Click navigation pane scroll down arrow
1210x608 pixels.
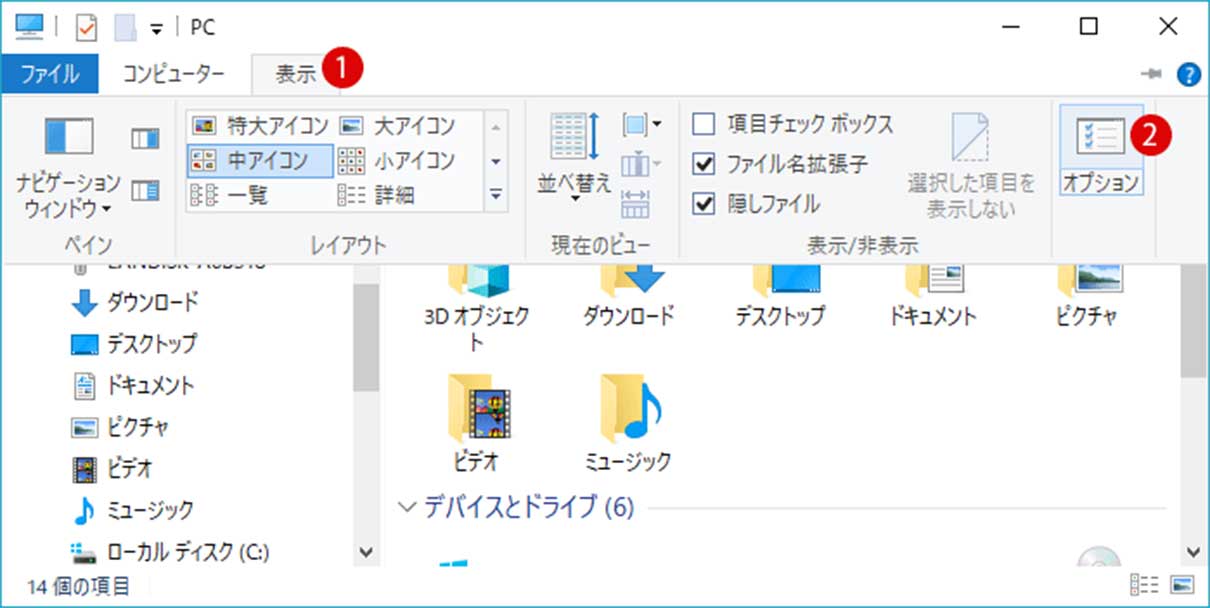tap(366, 552)
